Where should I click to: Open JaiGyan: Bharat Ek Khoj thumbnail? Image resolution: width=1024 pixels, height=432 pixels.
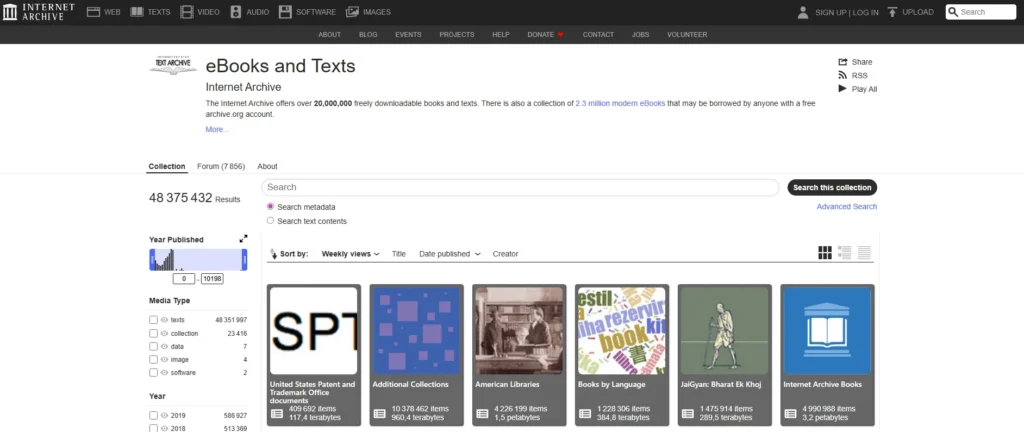(x=724, y=331)
